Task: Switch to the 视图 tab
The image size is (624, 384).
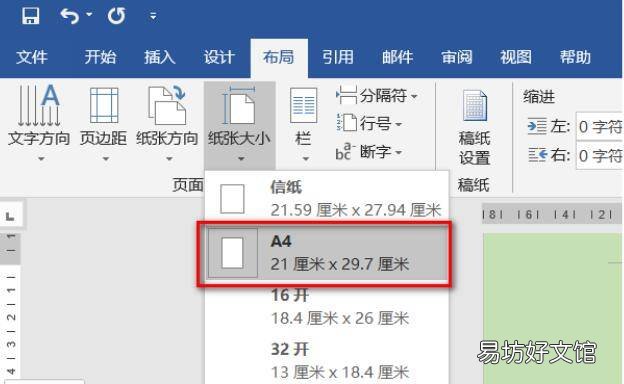Action: (516, 57)
